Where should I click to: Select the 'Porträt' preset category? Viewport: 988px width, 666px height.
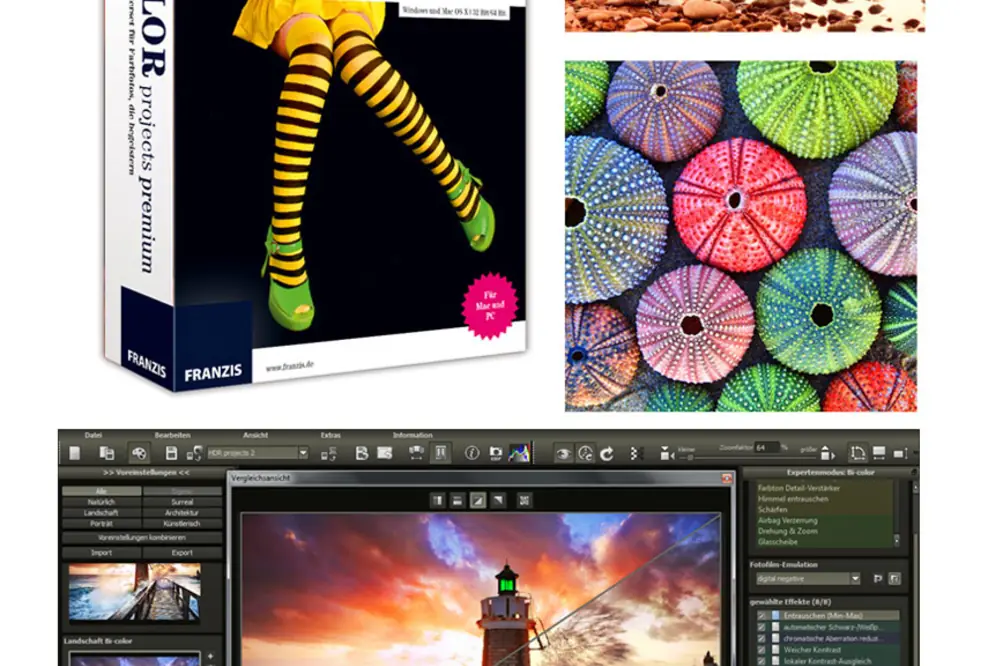[x=101, y=524]
